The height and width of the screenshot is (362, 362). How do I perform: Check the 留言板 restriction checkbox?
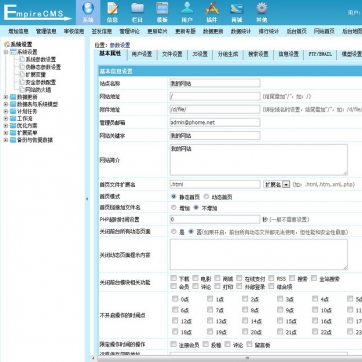pos(249,344)
